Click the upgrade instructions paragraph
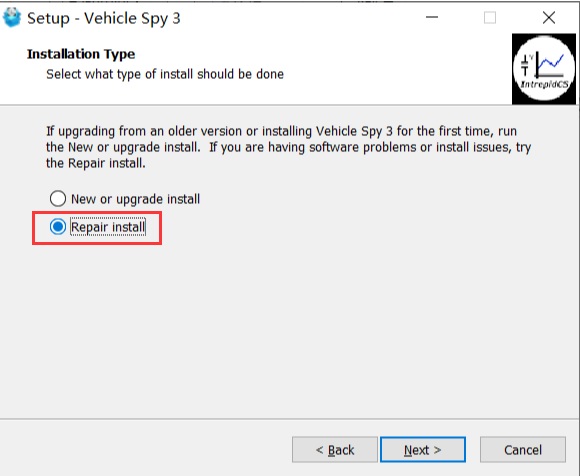 (289, 147)
